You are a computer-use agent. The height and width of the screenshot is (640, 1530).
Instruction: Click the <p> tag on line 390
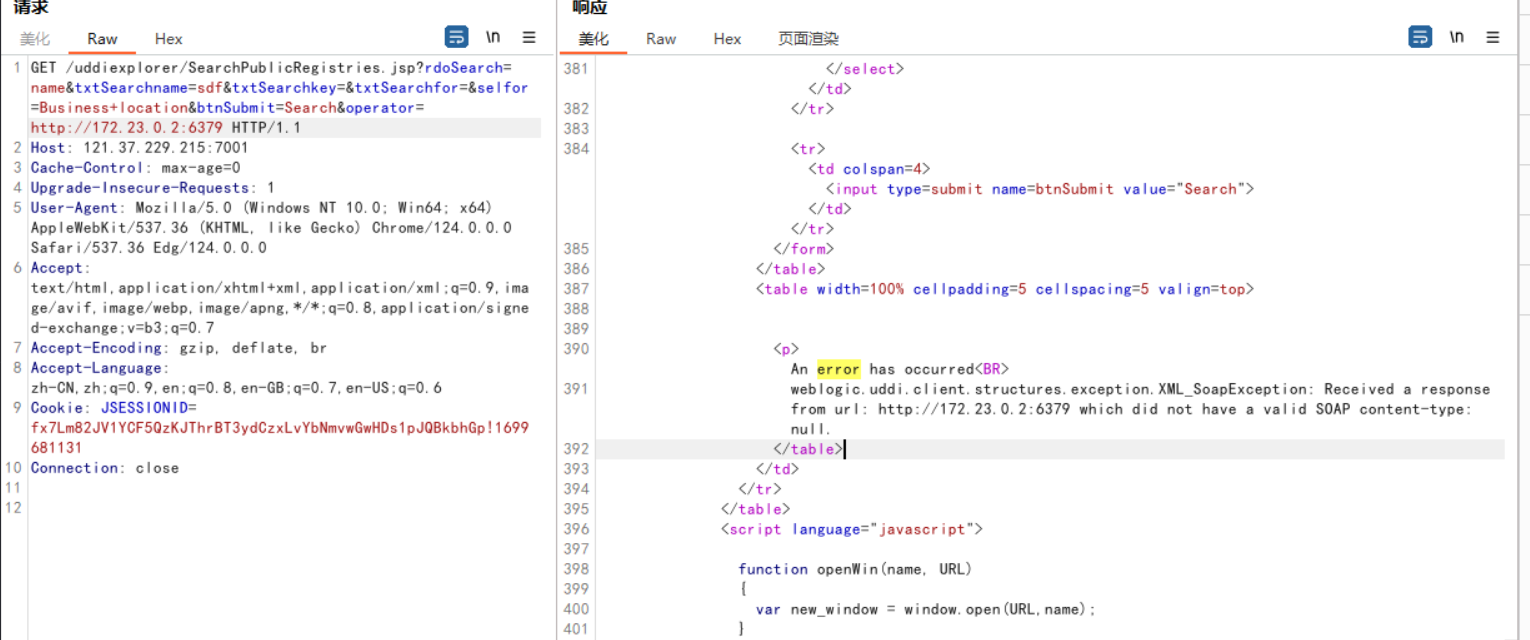(786, 349)
